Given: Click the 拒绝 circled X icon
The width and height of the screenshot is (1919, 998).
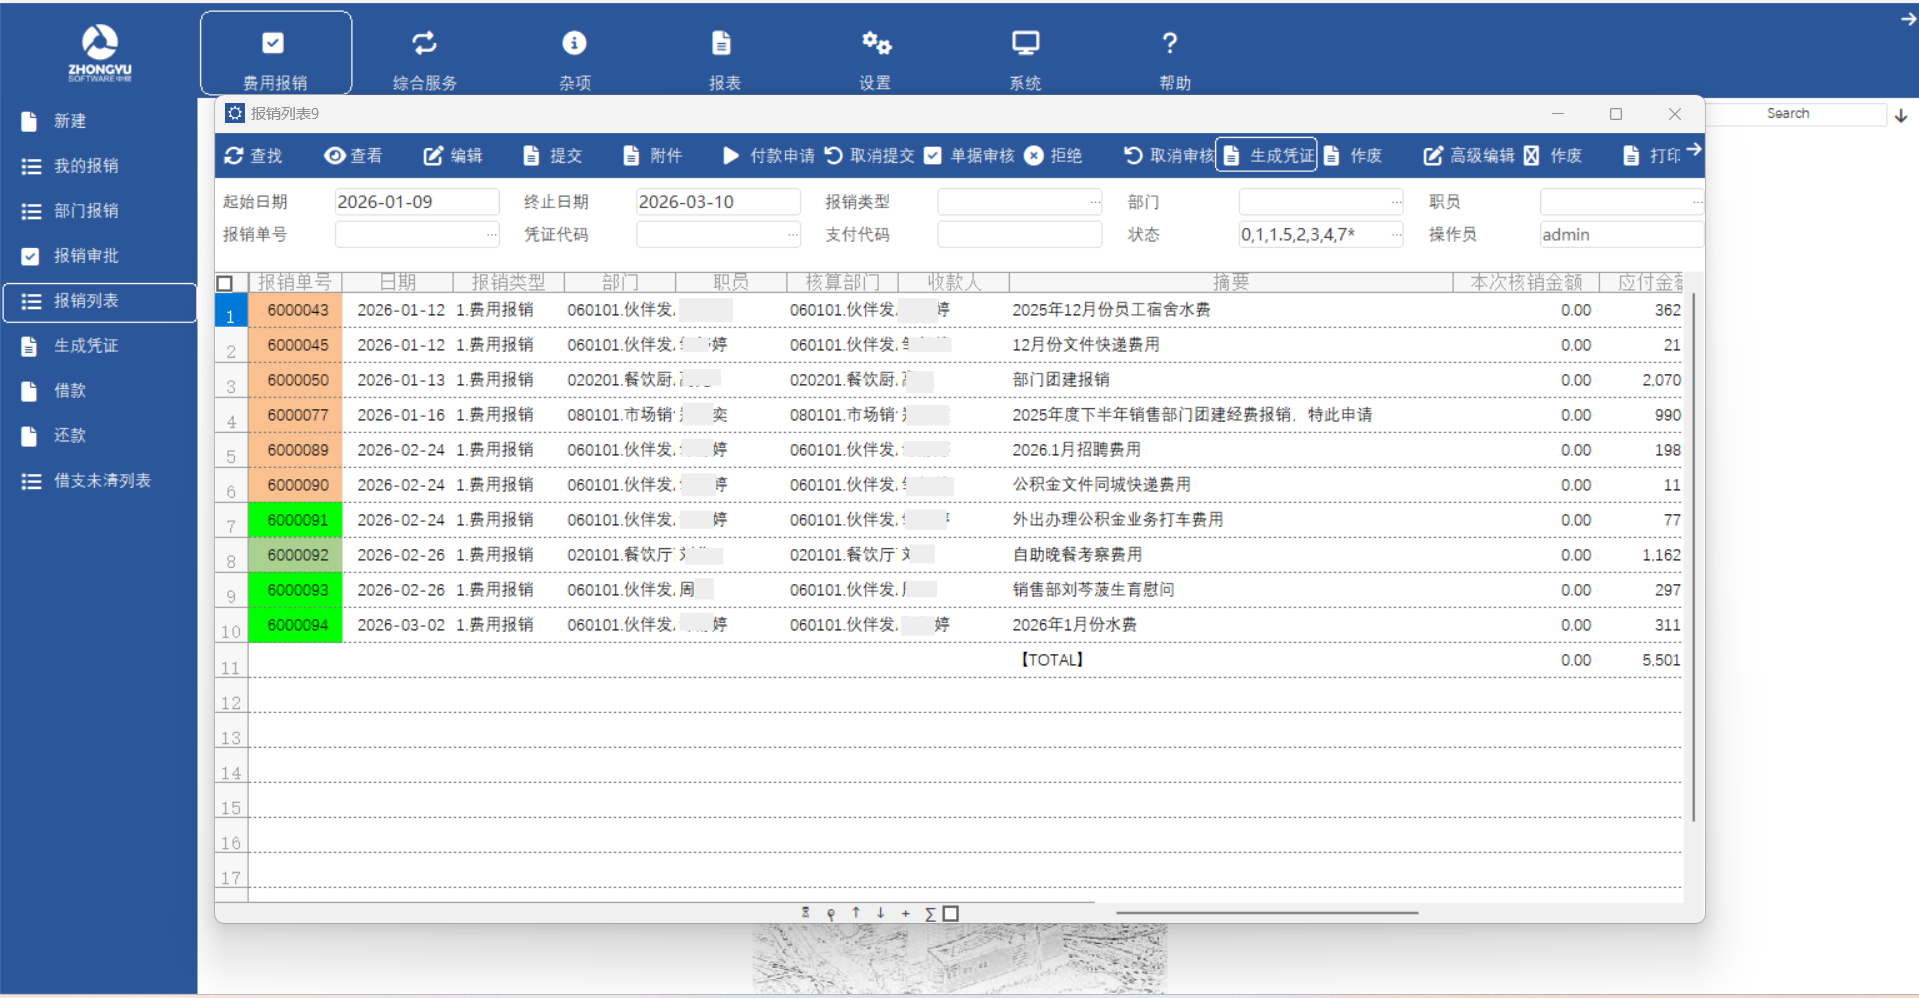Looking at the screenshot, I should [1034, 156].
